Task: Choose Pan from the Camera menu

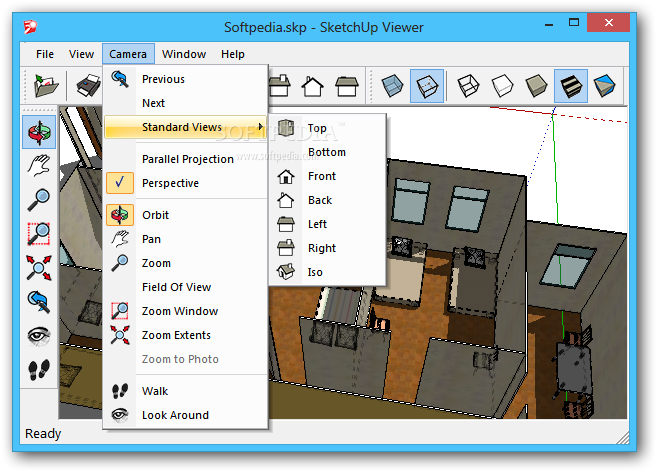Action: coord(185,239)
